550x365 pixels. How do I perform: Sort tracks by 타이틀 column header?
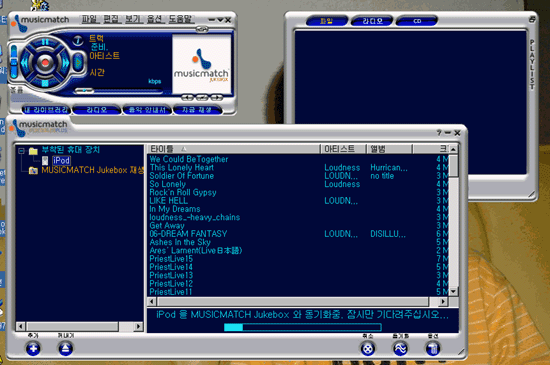[x=234, y=149]
